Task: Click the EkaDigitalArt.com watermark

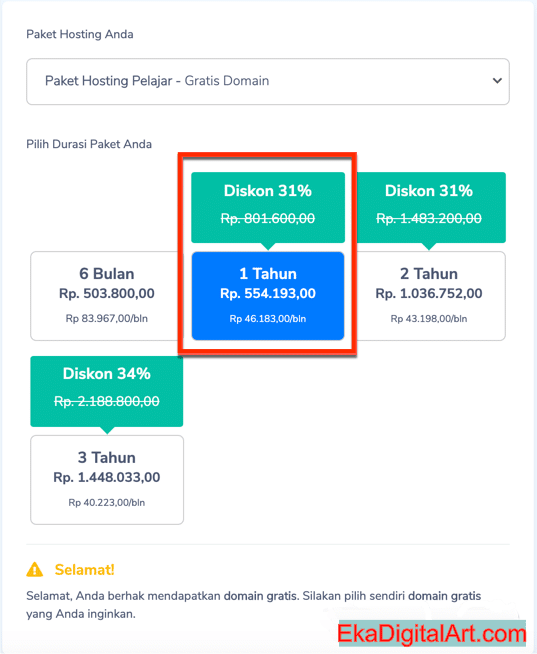Action: tap(432, 634)
